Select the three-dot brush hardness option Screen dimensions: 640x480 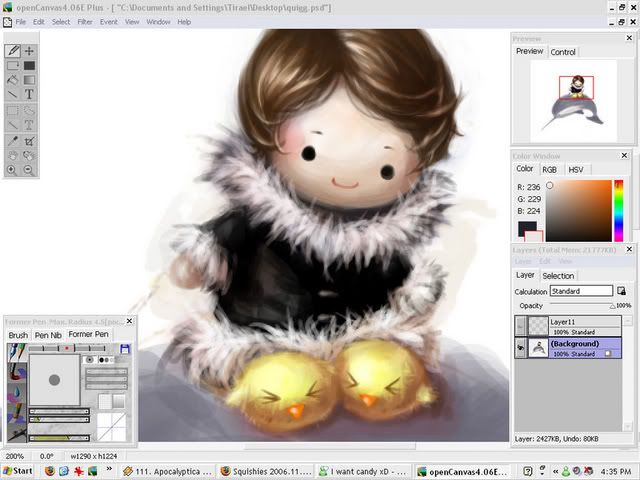click(x=106, y=360)
